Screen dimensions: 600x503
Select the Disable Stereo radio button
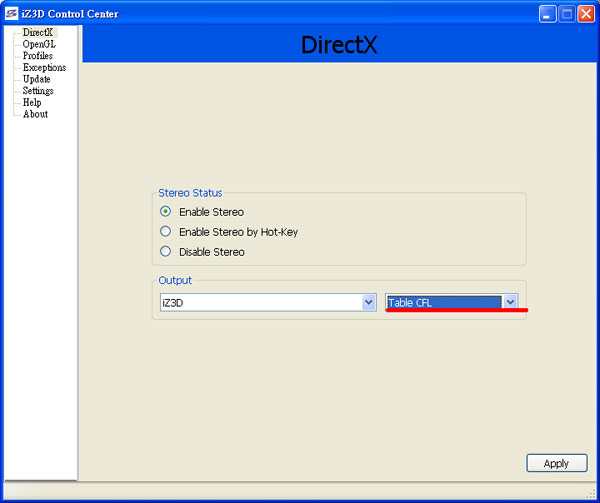[165, 251]
